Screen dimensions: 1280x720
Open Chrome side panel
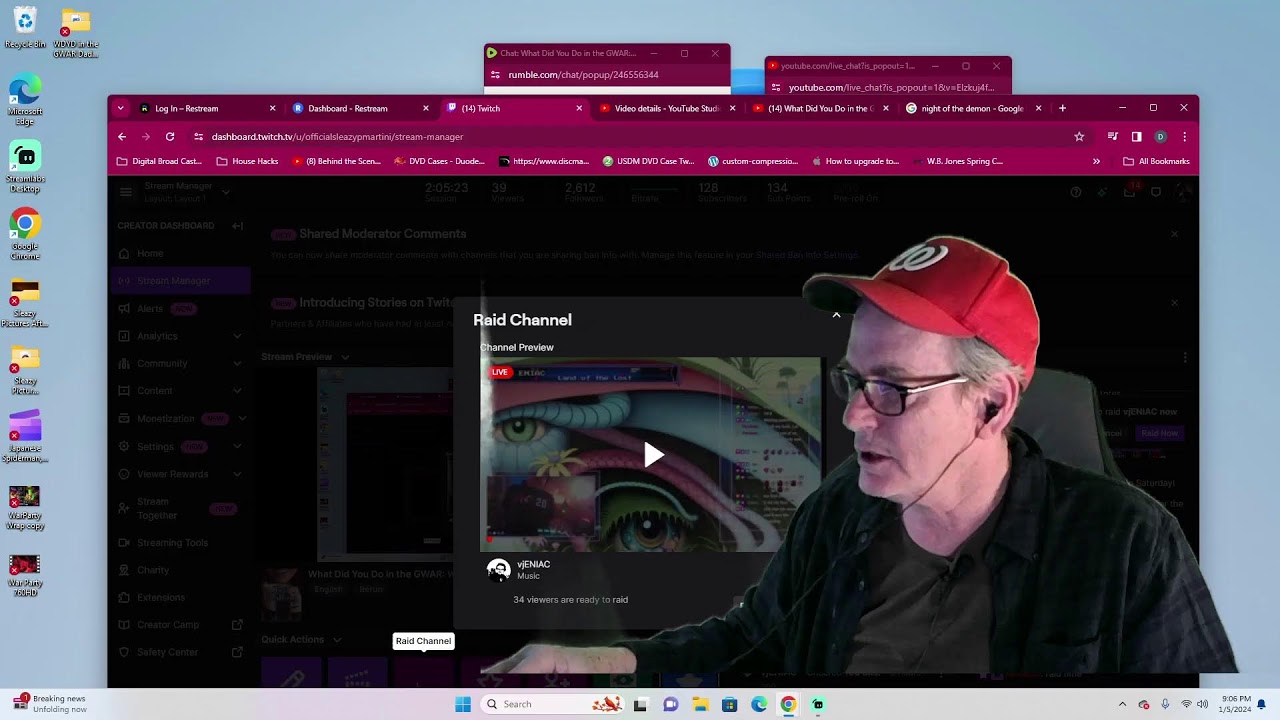click(x=1136, y=136)
